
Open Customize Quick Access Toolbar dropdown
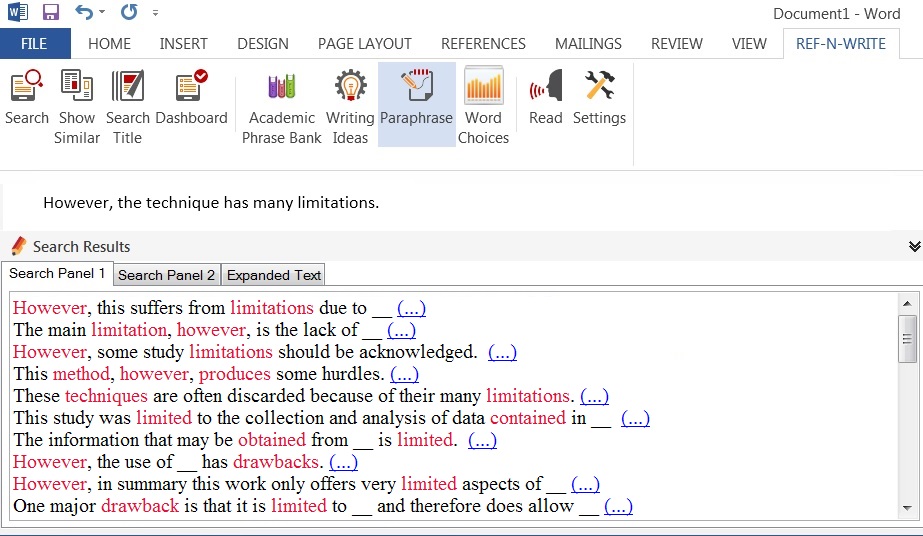[155, 12]
